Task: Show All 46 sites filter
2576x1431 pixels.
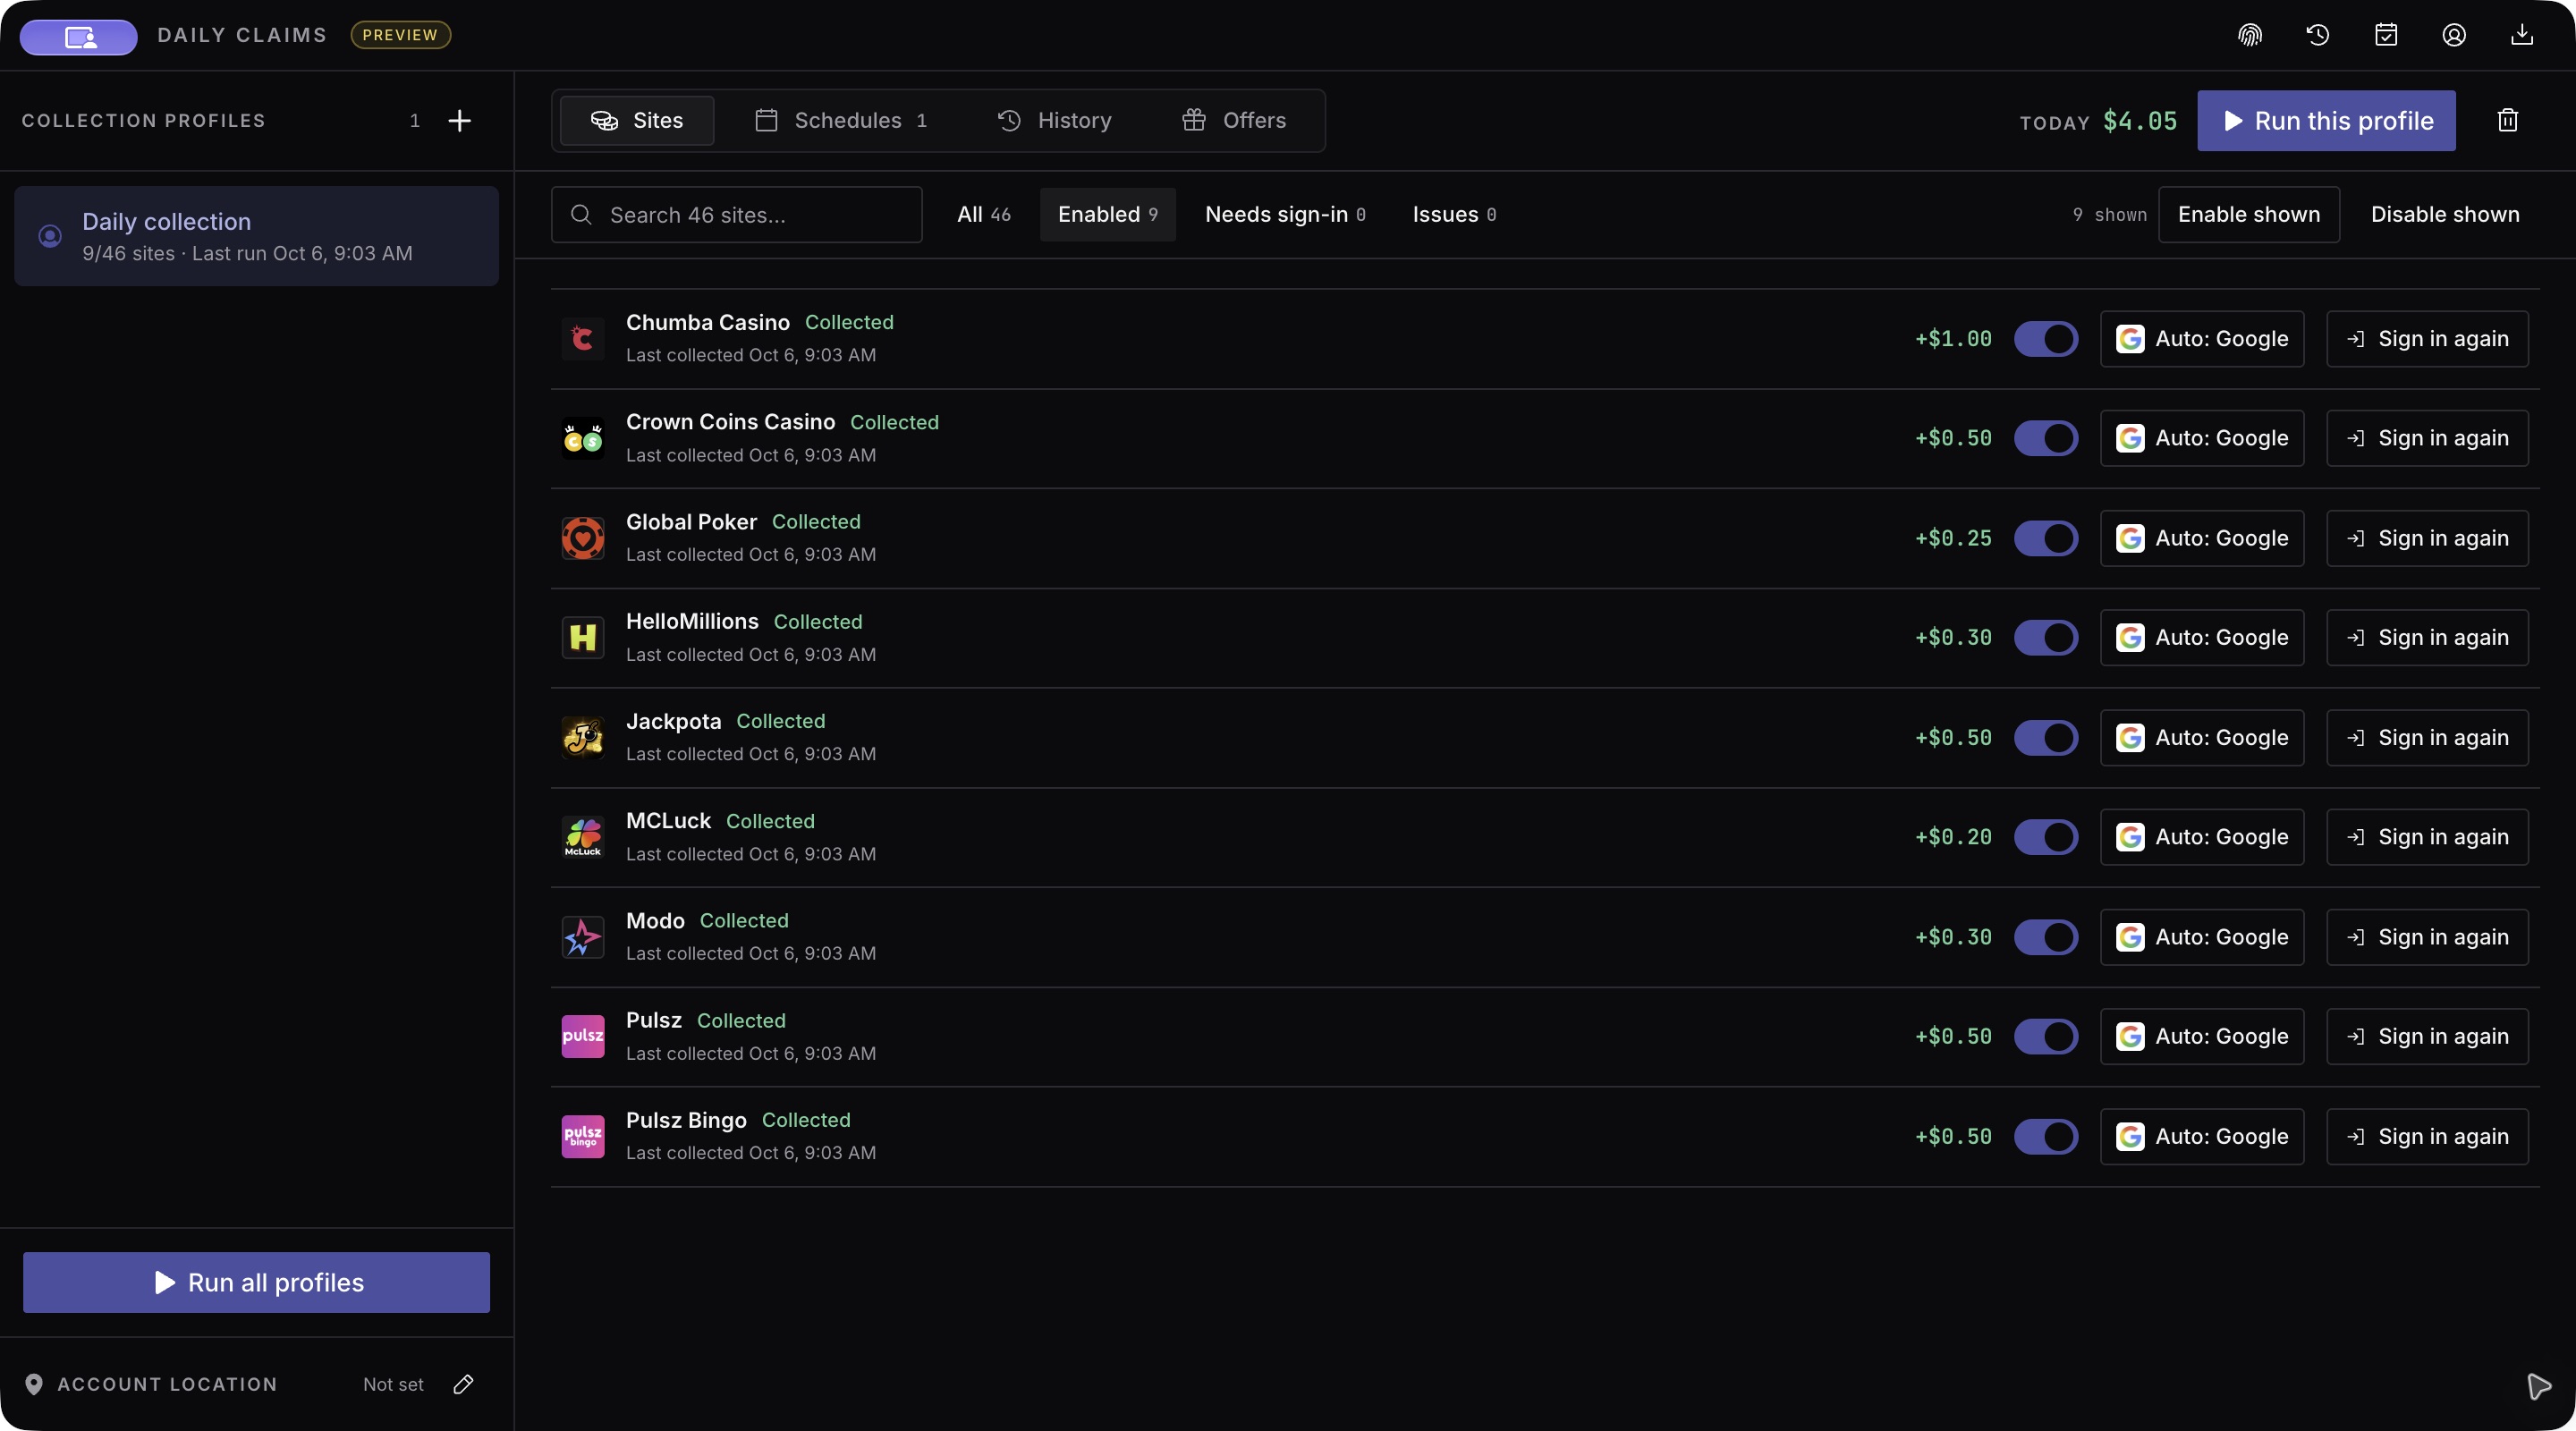Action: coord(984,215)
